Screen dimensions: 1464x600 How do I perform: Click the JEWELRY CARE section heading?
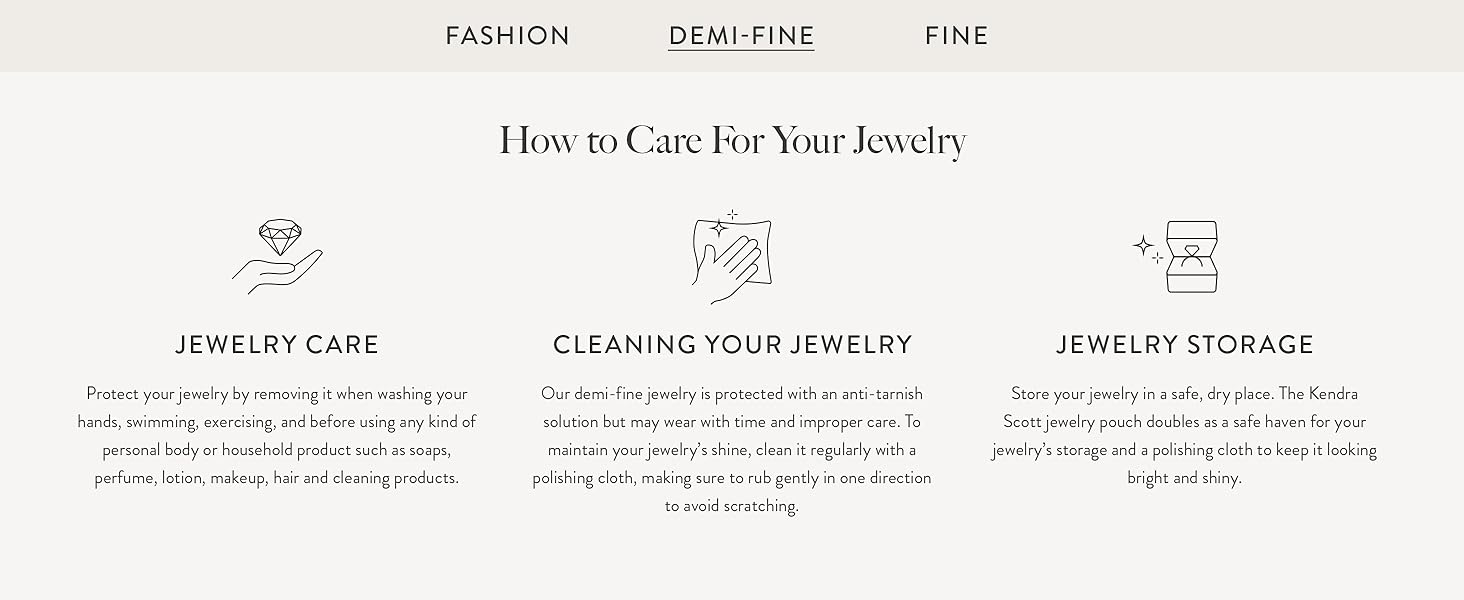(278, 344)
